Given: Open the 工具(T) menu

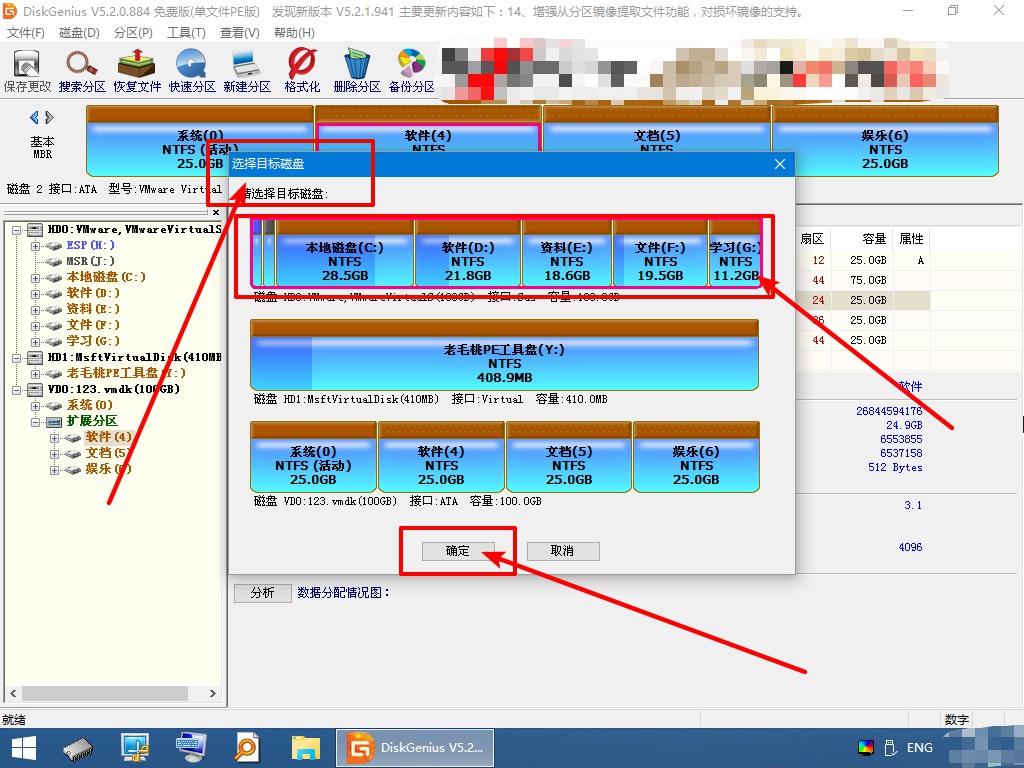Looking at the screenshot, I should [x=186, y=33].
